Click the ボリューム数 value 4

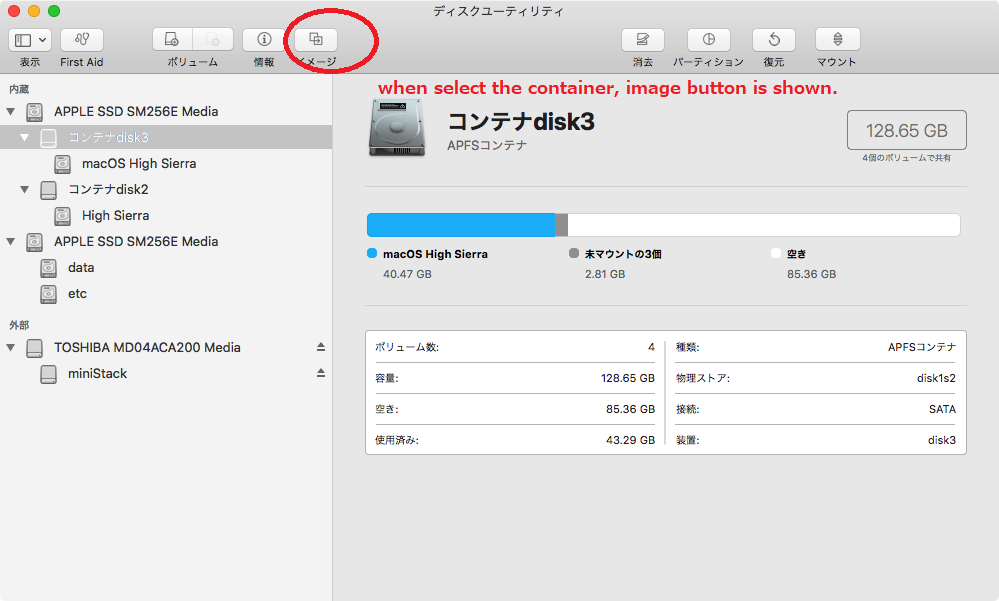tap(651, 347)
